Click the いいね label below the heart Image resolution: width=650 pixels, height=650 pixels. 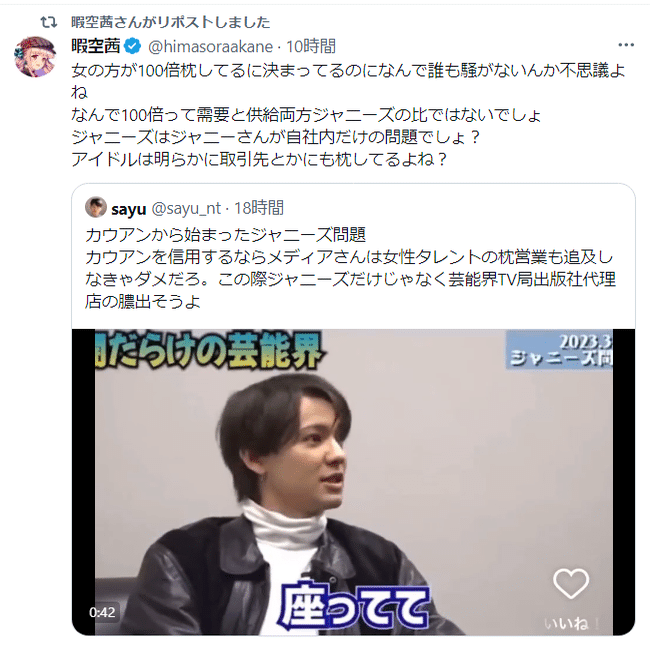pyautogui.click(x=571, y=623)
